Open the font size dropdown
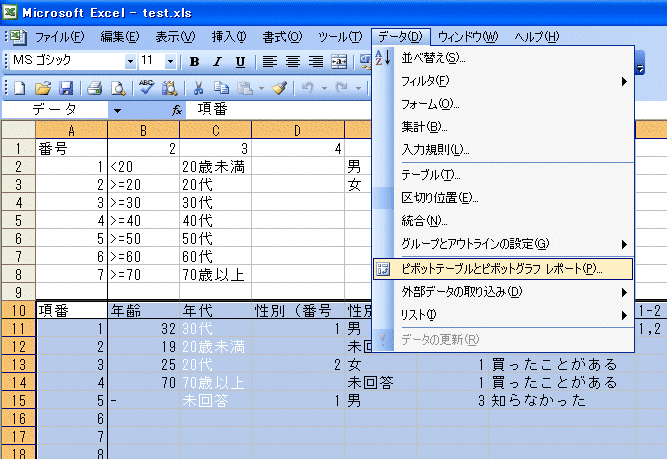The width and height of the screenshot is (667, 459). pyautogui.click(x=171, y=62)
